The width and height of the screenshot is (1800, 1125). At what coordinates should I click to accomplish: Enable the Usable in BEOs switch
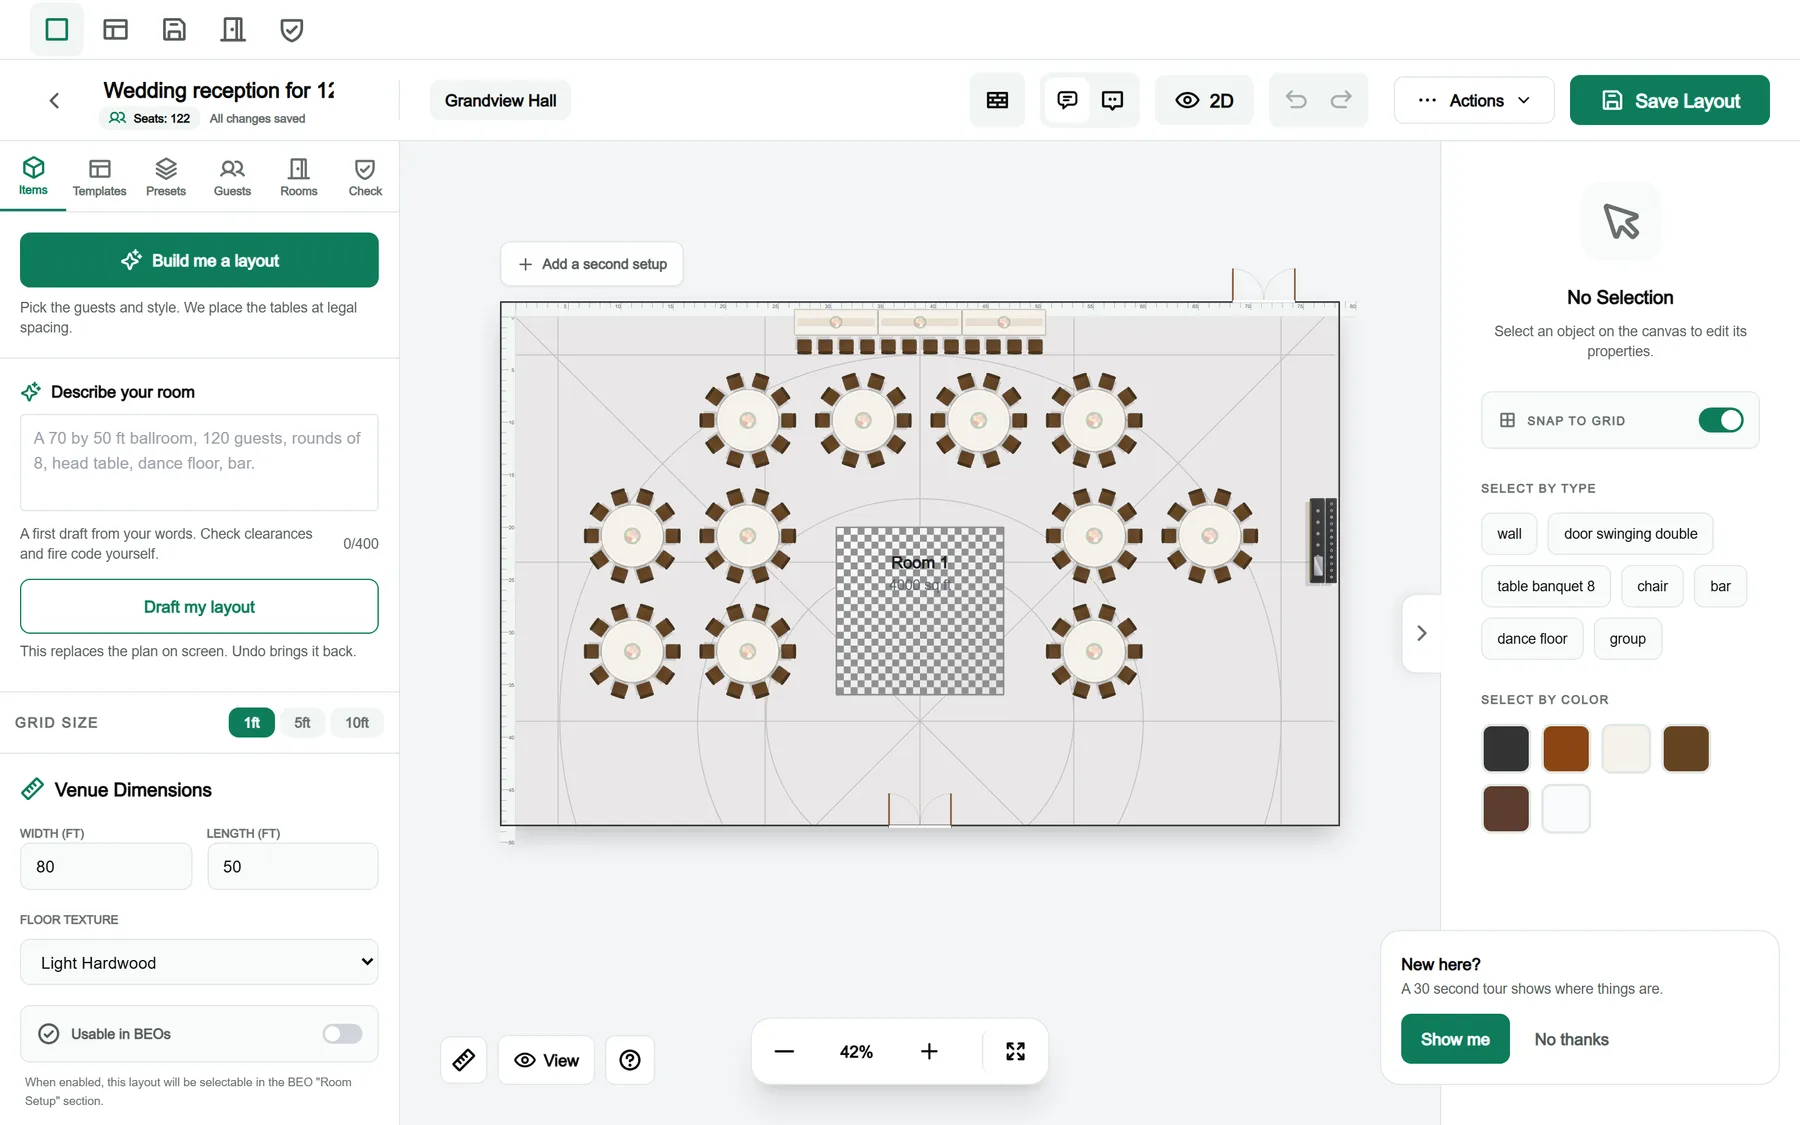(x=342, y=1034)
